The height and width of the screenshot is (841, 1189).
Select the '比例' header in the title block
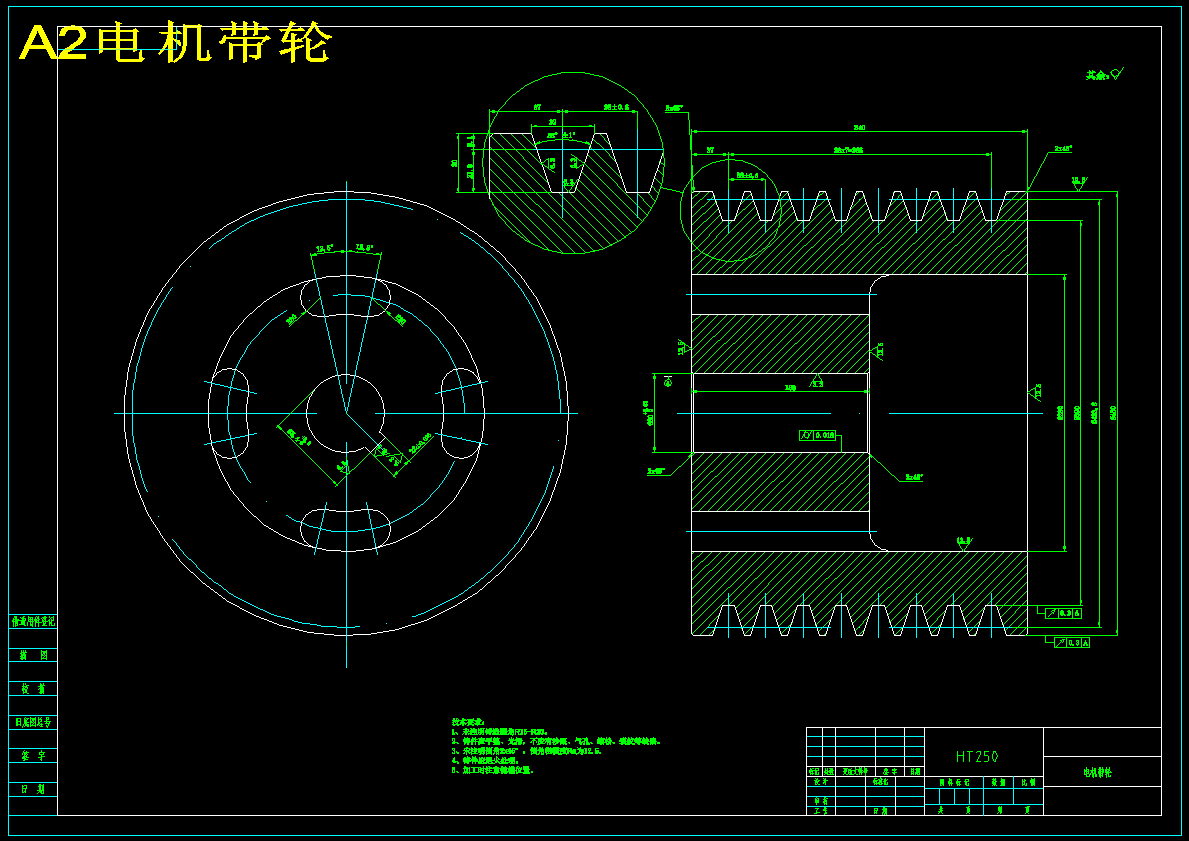[x=1028, y=782]
